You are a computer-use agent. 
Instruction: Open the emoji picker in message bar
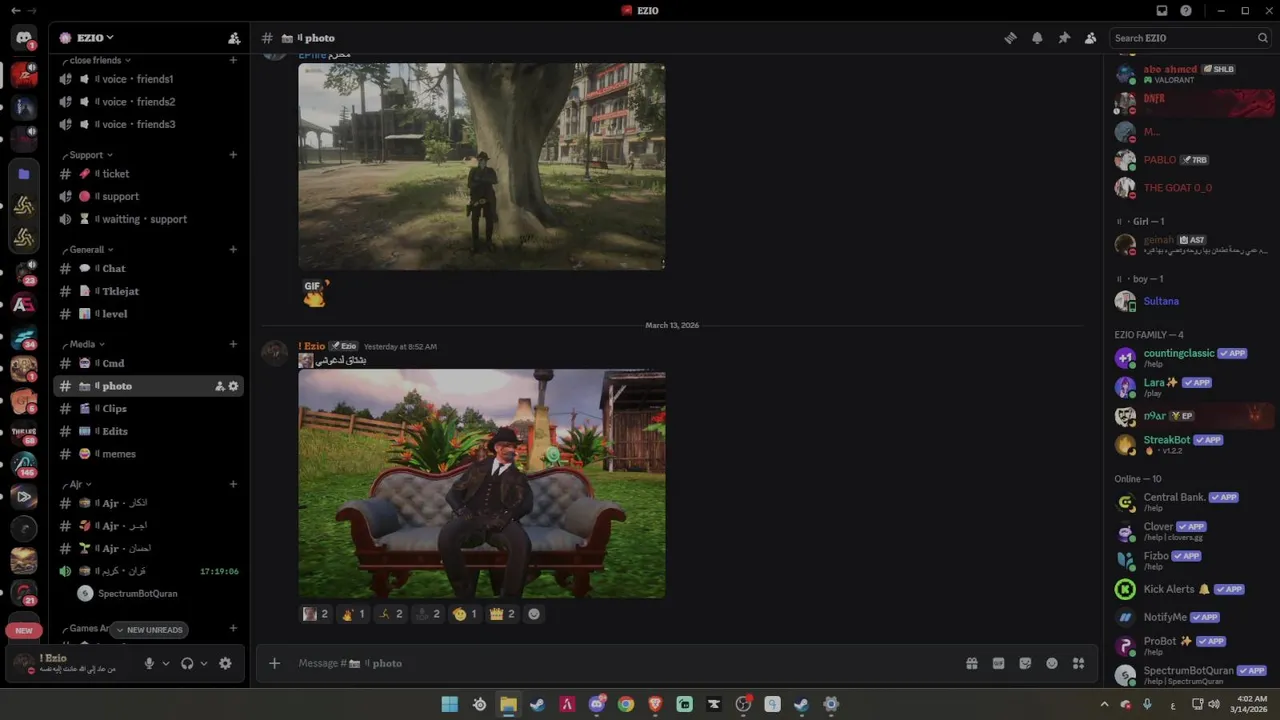click(1051, 663)
